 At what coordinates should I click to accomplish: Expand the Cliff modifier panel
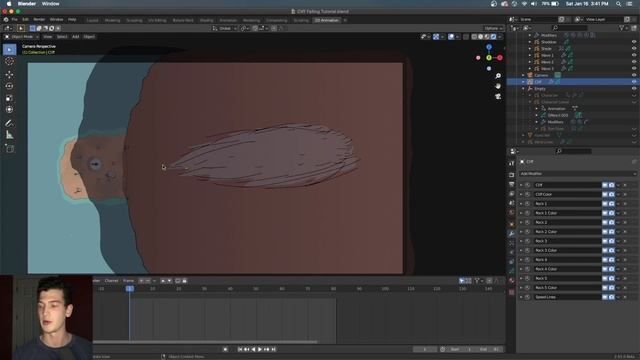[x=521, y=185]
